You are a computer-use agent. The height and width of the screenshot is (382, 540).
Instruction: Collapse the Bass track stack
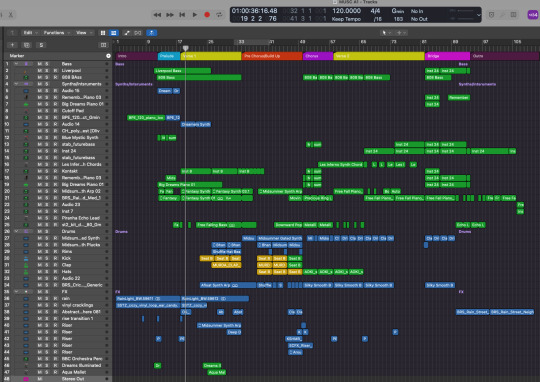point(16,64)
